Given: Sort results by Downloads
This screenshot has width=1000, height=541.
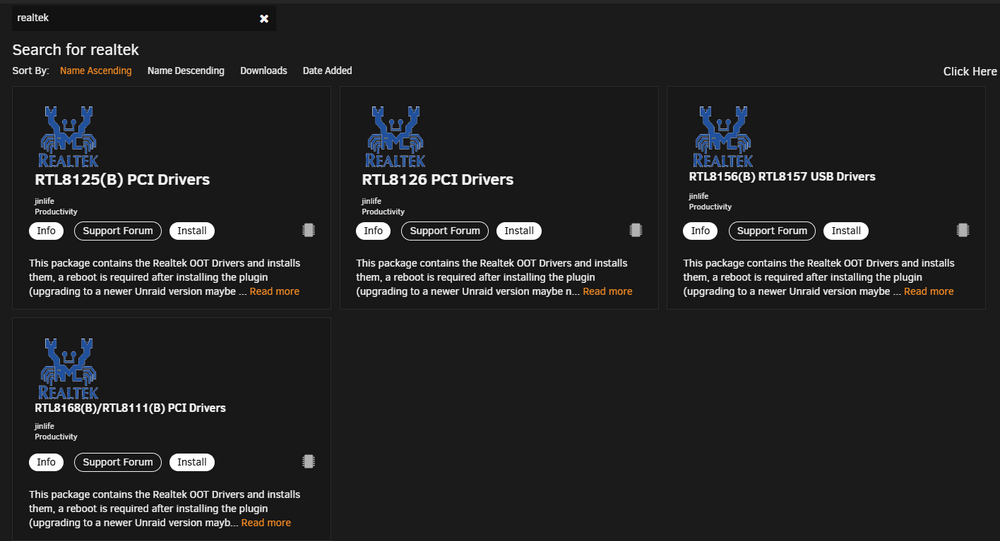Looking at the screenshot, I should click(263, 71).
